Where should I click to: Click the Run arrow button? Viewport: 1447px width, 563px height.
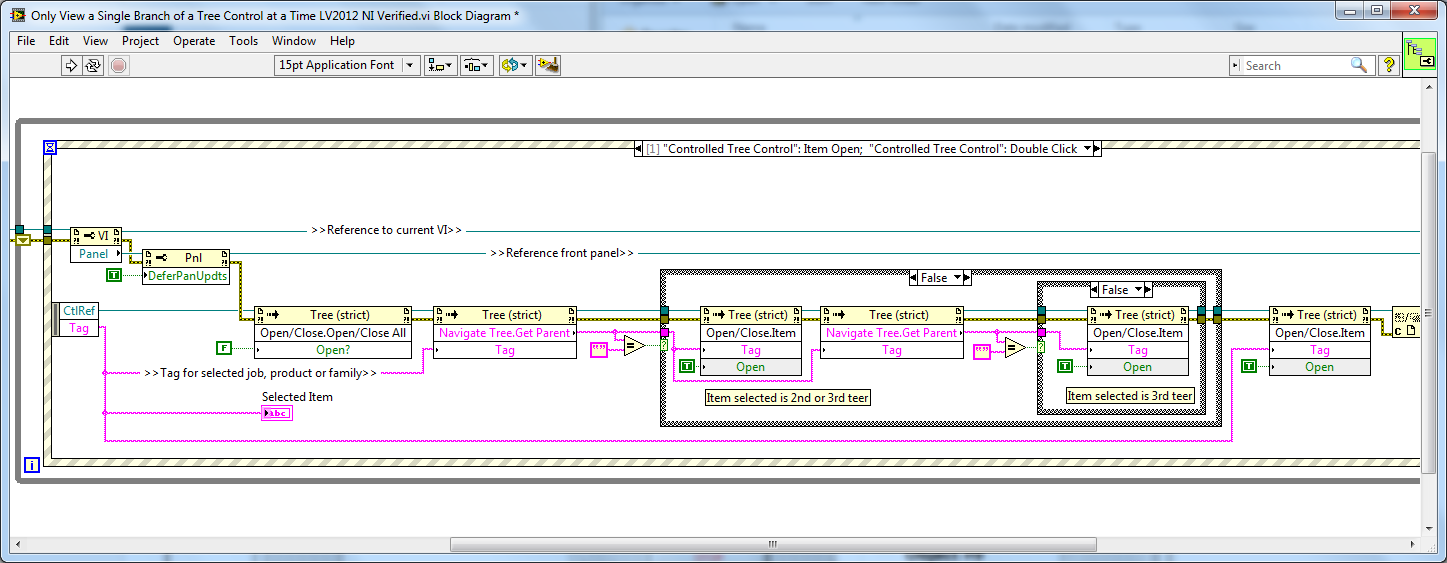point(71,65)
